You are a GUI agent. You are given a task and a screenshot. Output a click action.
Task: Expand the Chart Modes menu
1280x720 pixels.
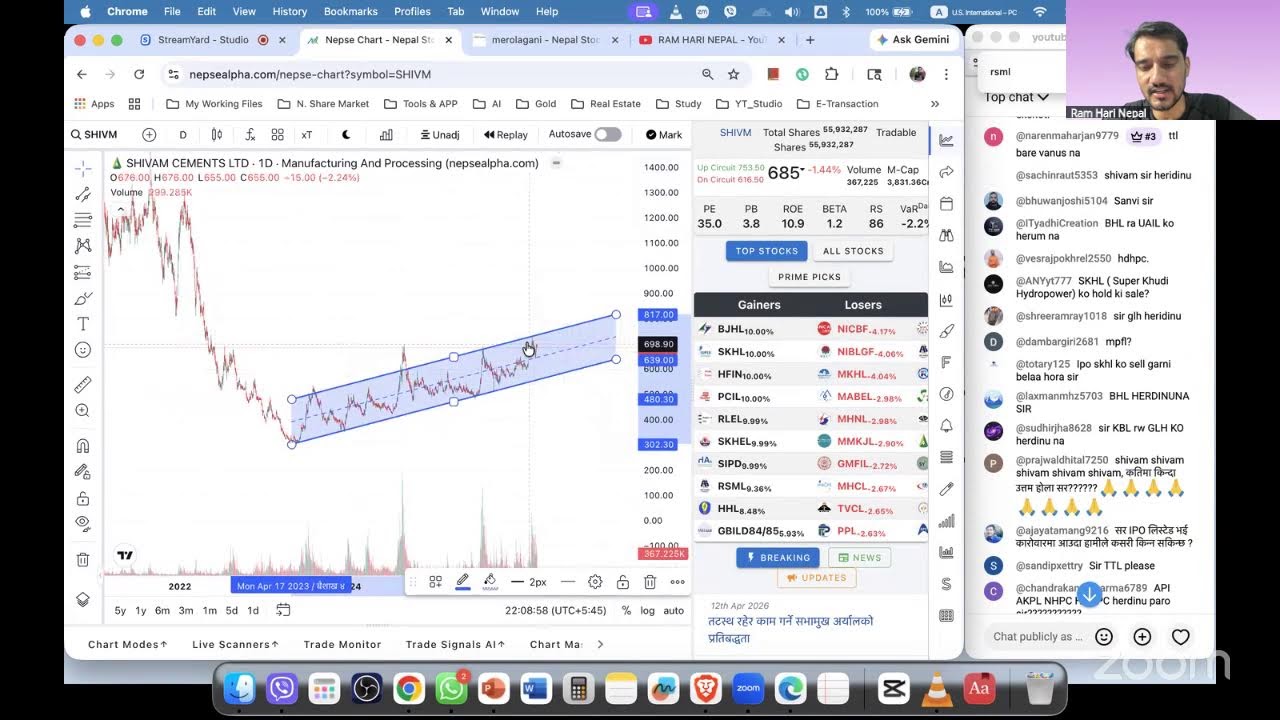click(x=129, y=644)
